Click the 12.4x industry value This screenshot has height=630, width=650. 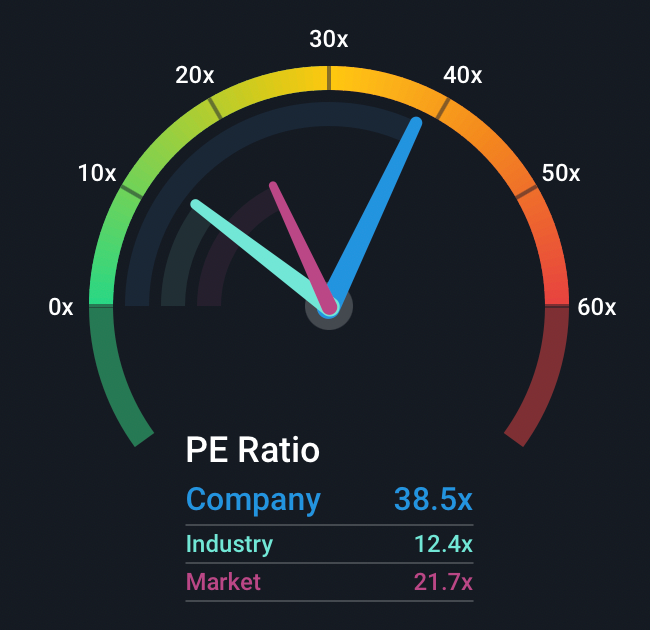443,544
